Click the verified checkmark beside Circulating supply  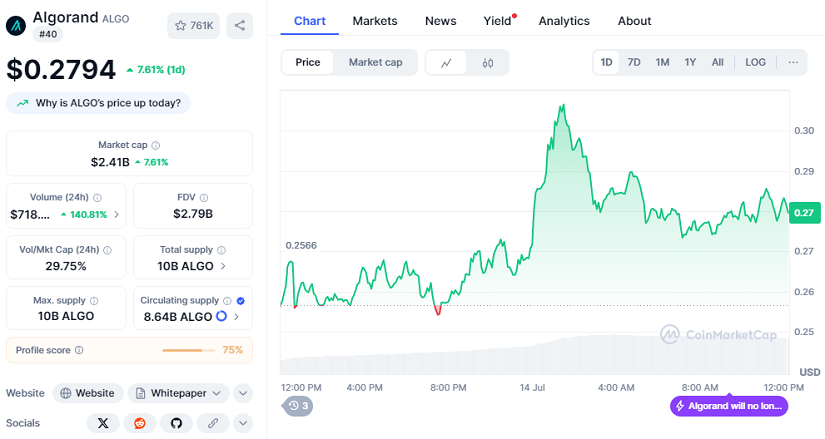240,301
